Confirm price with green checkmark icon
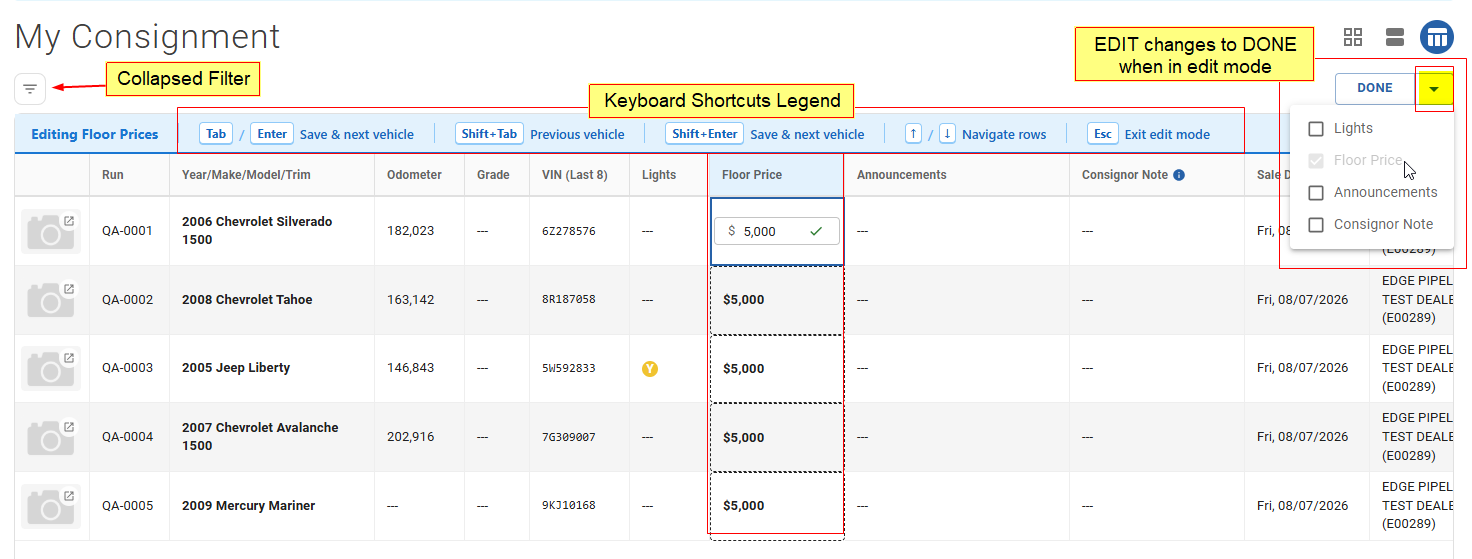This screenshot has height=559, width=1472. (816, 231)
